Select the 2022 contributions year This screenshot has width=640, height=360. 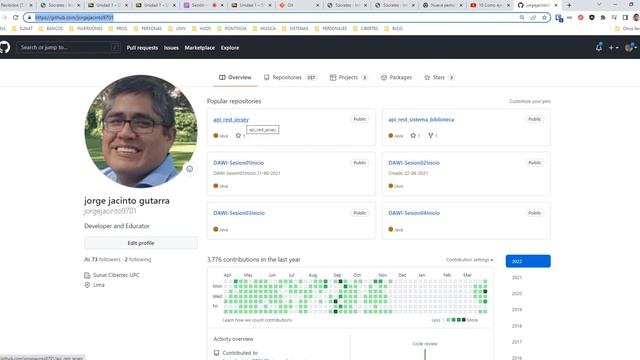[528, 261]
